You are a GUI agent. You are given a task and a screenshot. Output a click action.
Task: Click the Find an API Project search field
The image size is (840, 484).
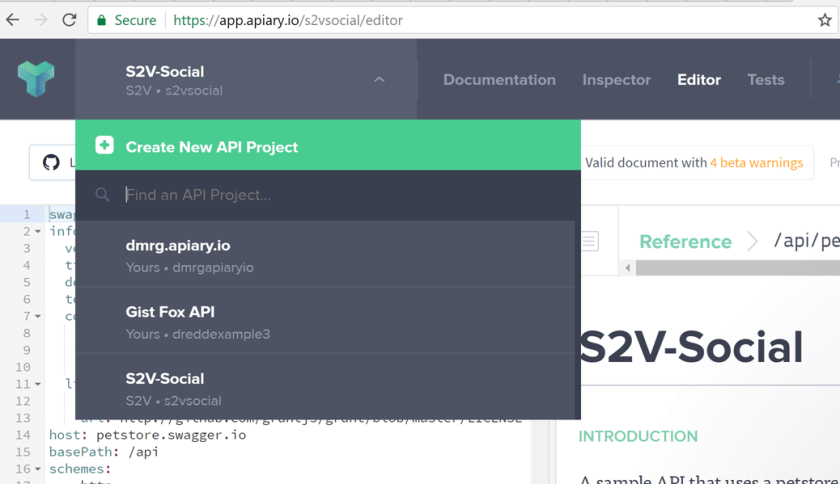340,195
